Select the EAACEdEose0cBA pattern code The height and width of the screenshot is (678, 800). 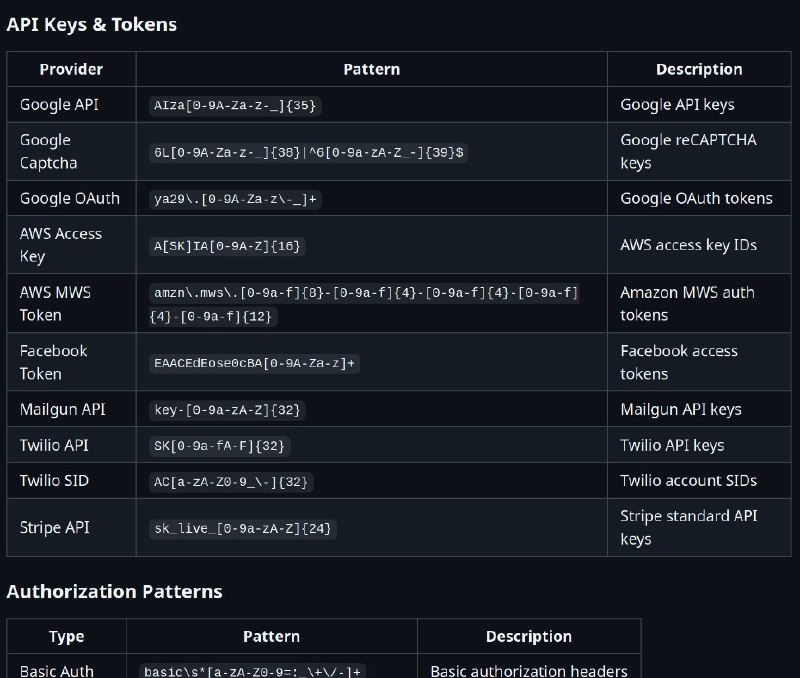tap(255, 363)
